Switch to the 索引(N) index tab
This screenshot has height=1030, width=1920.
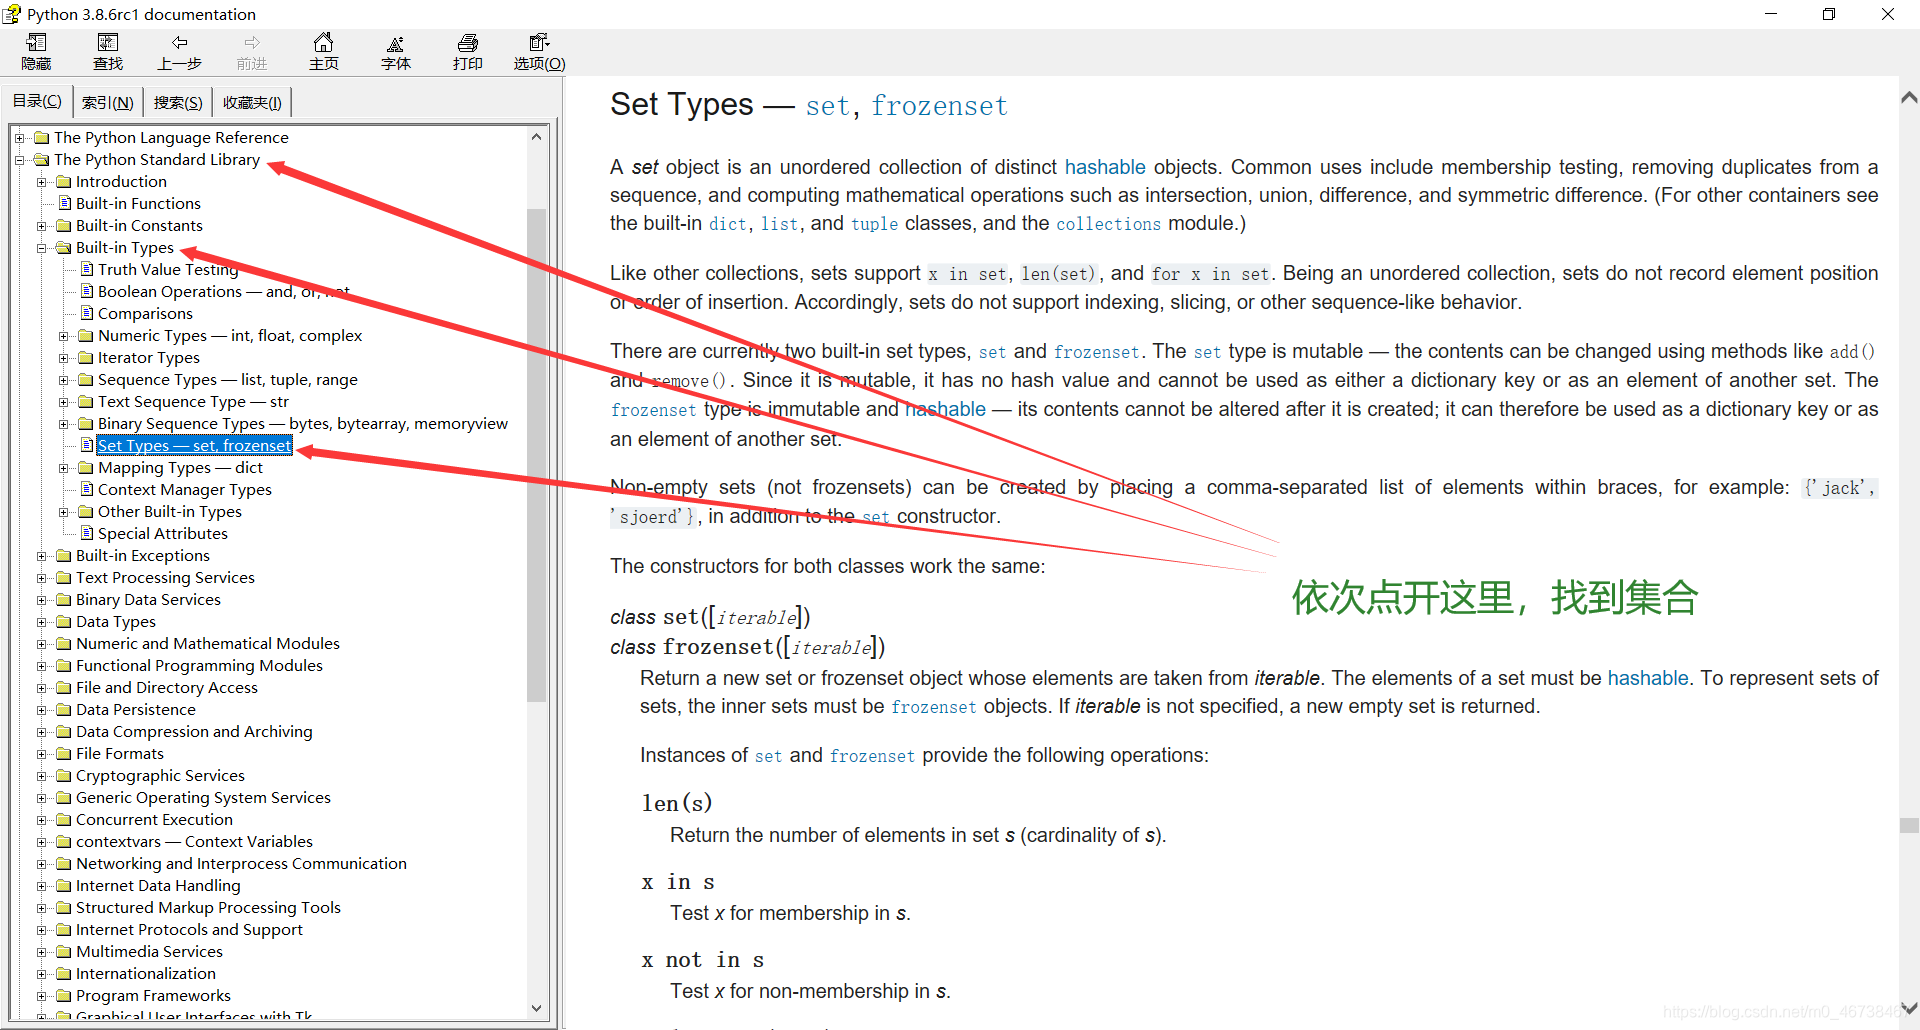[107, 102]
